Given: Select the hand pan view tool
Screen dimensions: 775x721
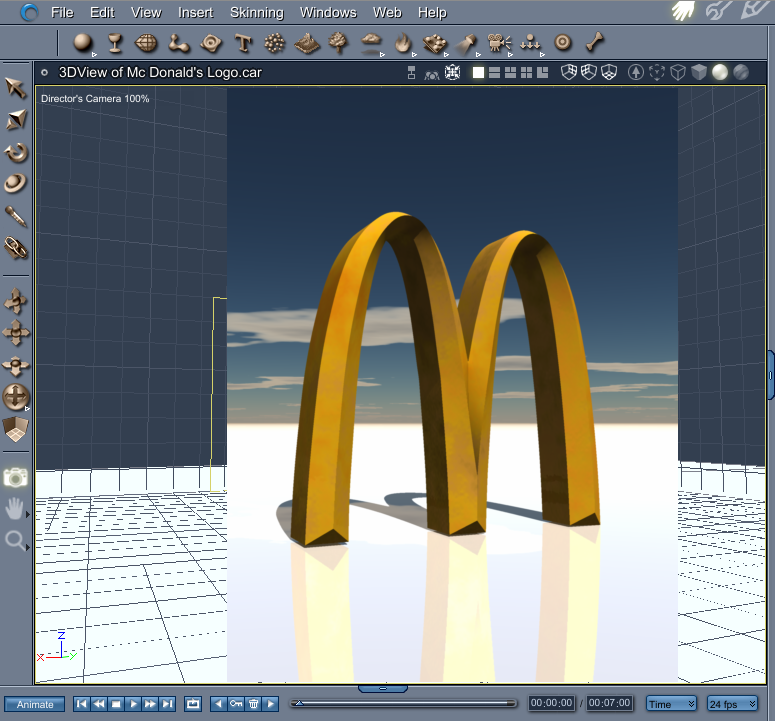Looking at the screenshot, I should pyautogui.click(x=14, y=509).
